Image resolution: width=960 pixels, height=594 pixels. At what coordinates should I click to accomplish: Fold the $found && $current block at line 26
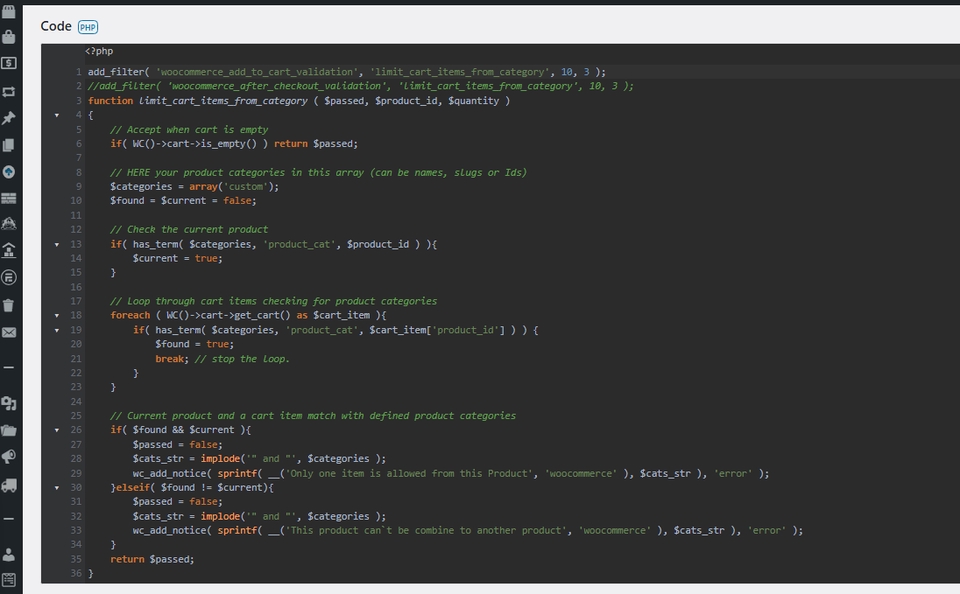tap(57, 430)
